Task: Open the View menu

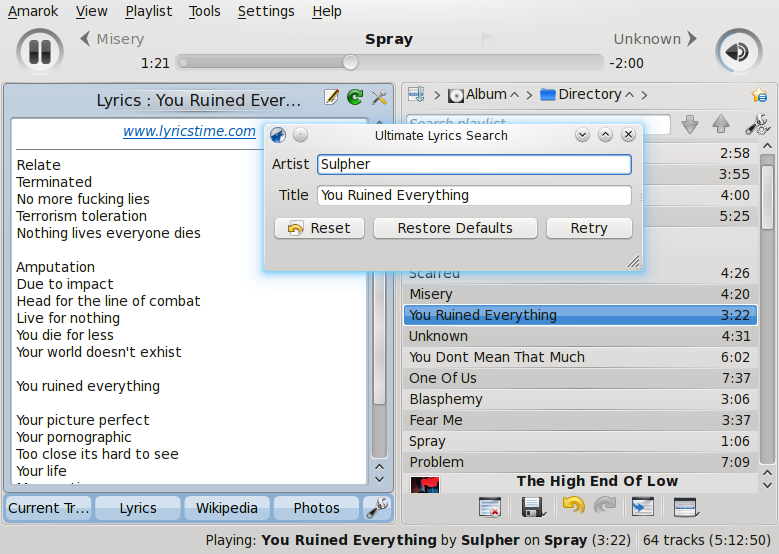Action: [91, 11]
